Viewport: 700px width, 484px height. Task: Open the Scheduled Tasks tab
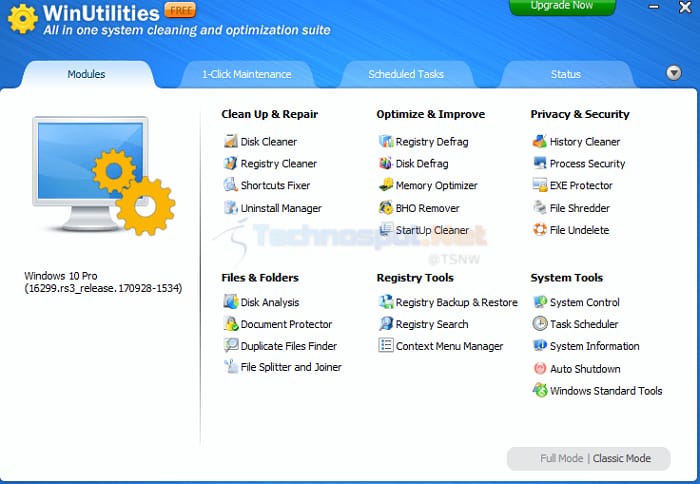click(x=406, y=74)
